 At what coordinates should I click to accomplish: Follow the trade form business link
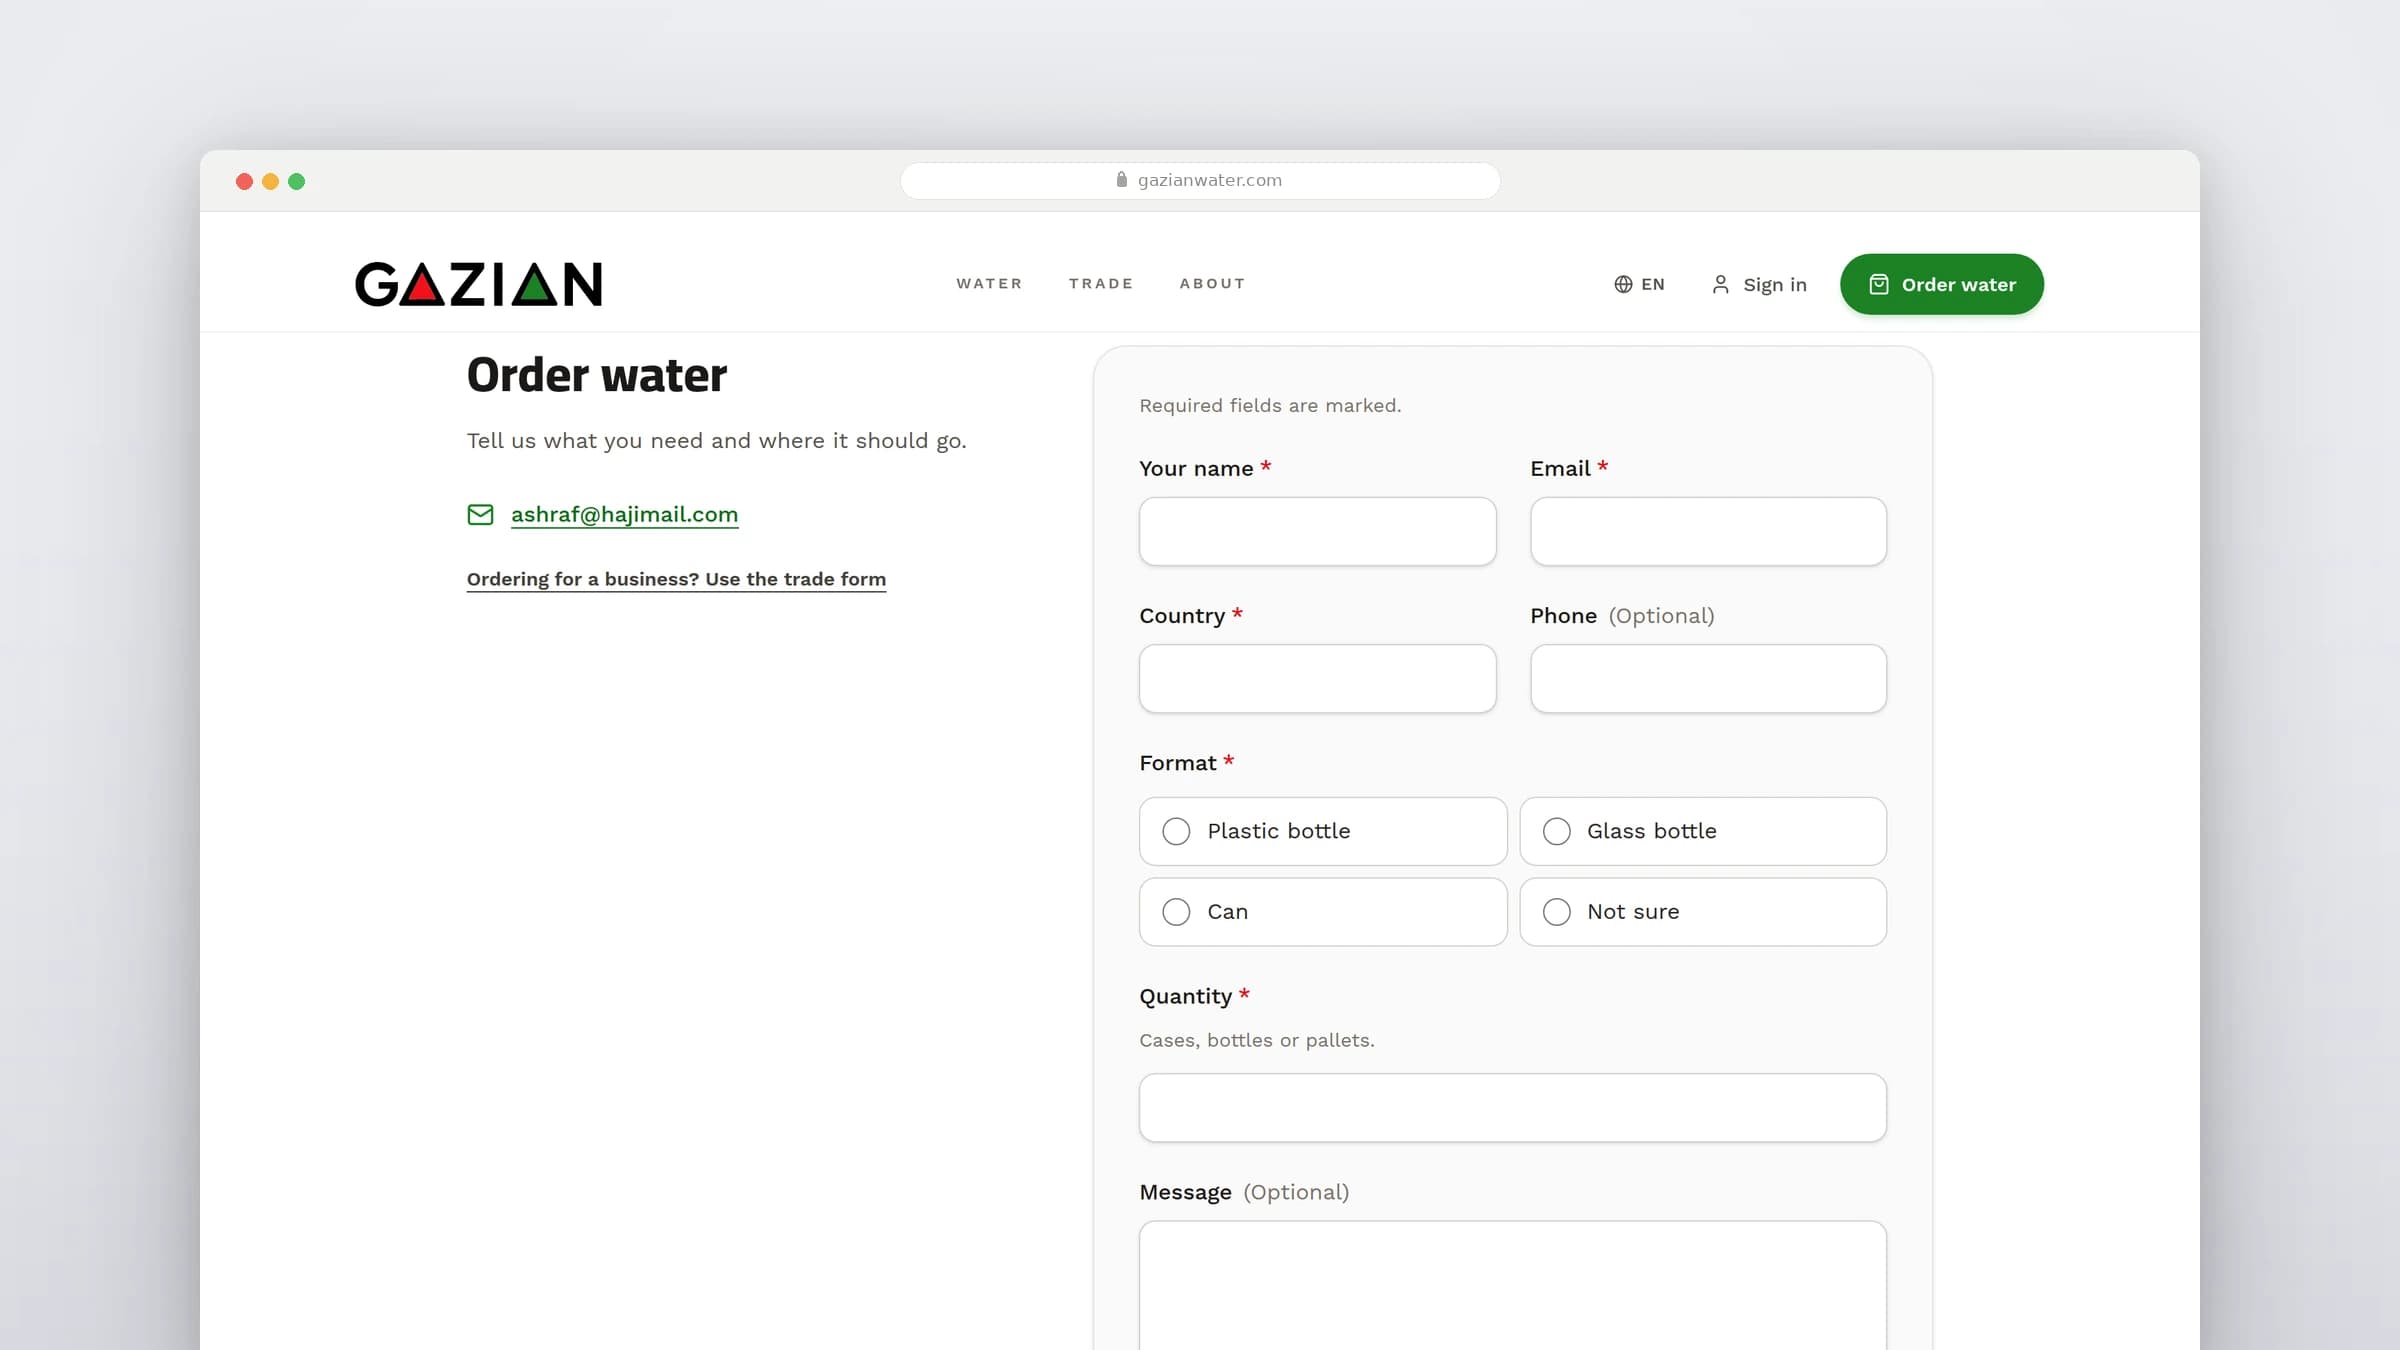(676, 580)
